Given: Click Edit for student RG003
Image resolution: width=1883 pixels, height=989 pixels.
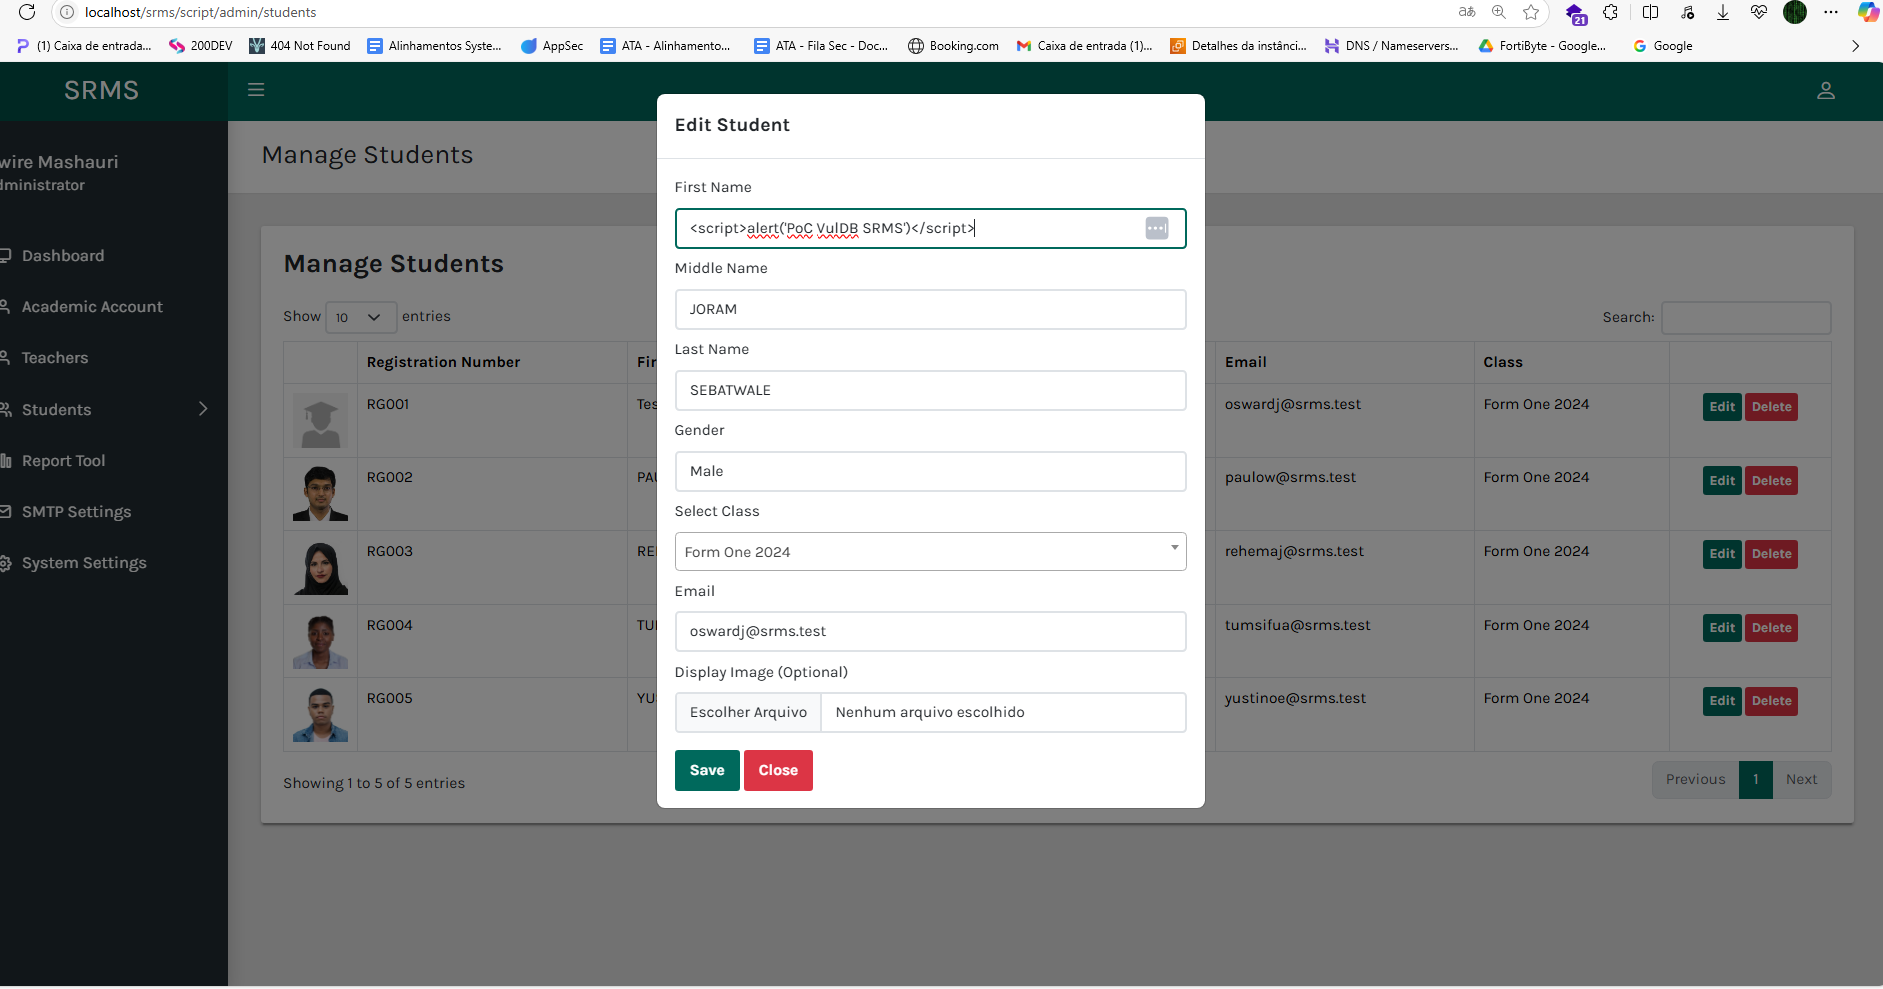Looking at the screenshot, I should (x=1722, y=554).
